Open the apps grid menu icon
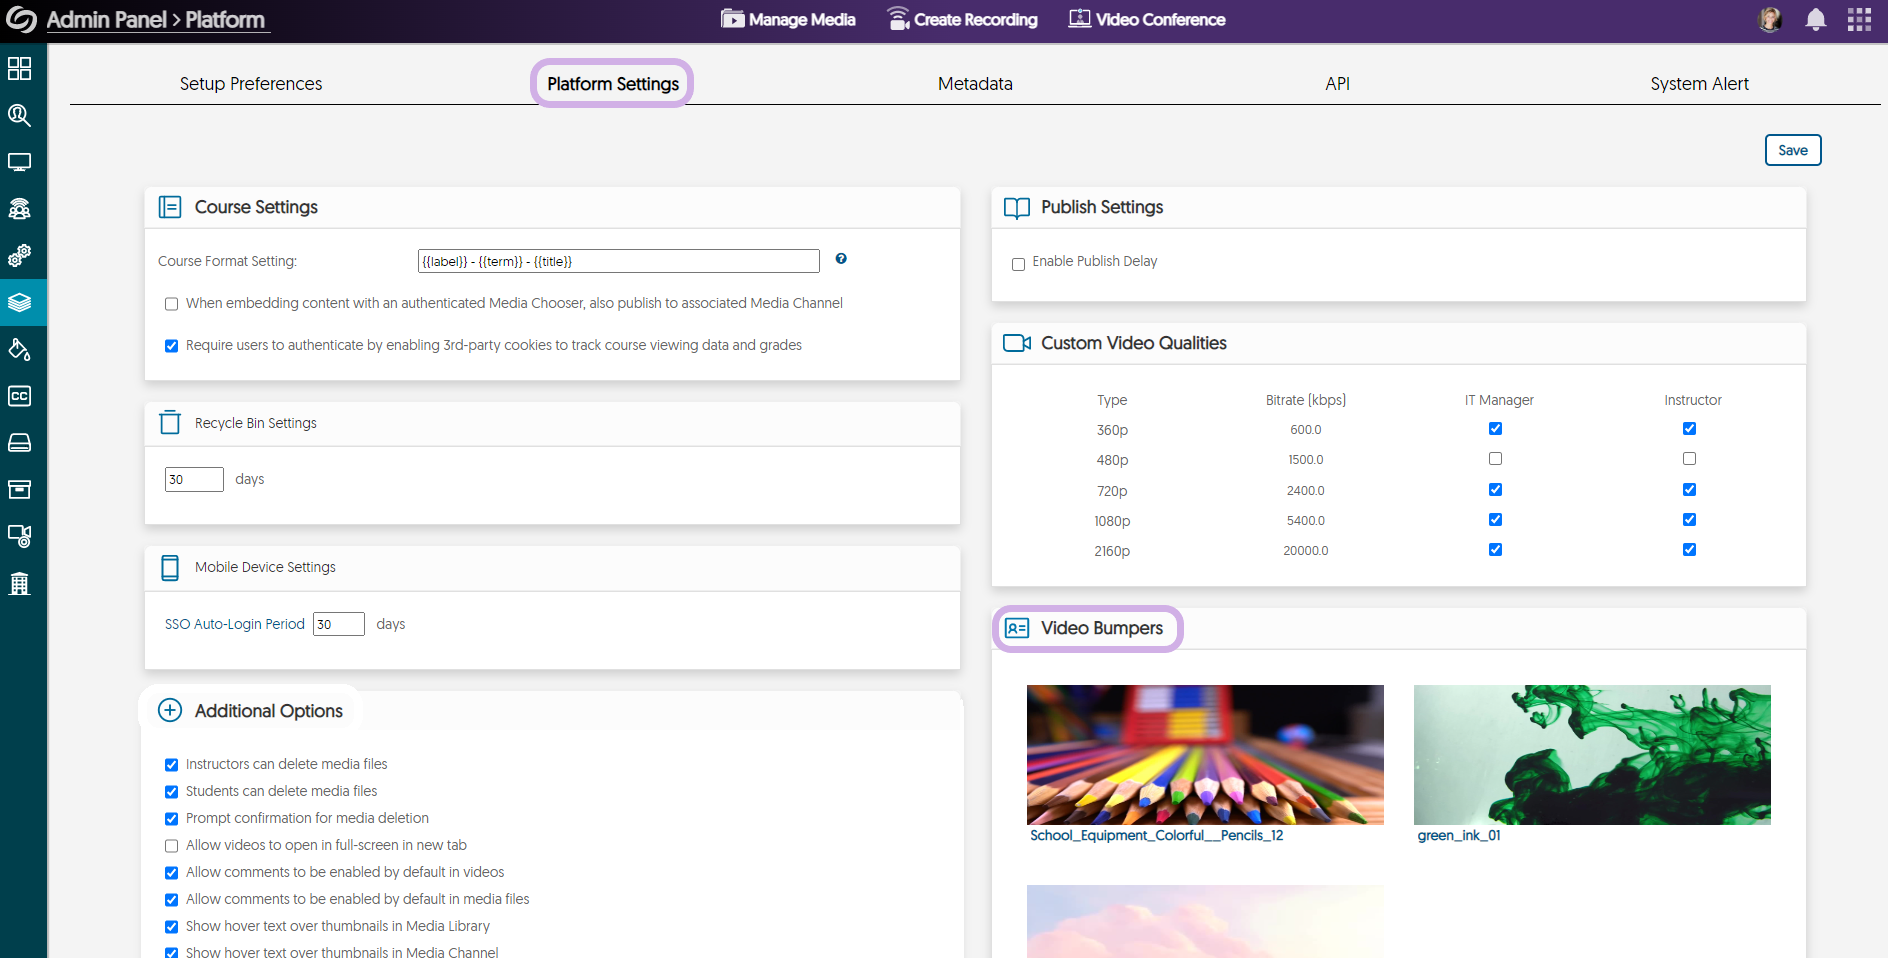This screenshot has height=958, width=1888. tap(1859, 20)
